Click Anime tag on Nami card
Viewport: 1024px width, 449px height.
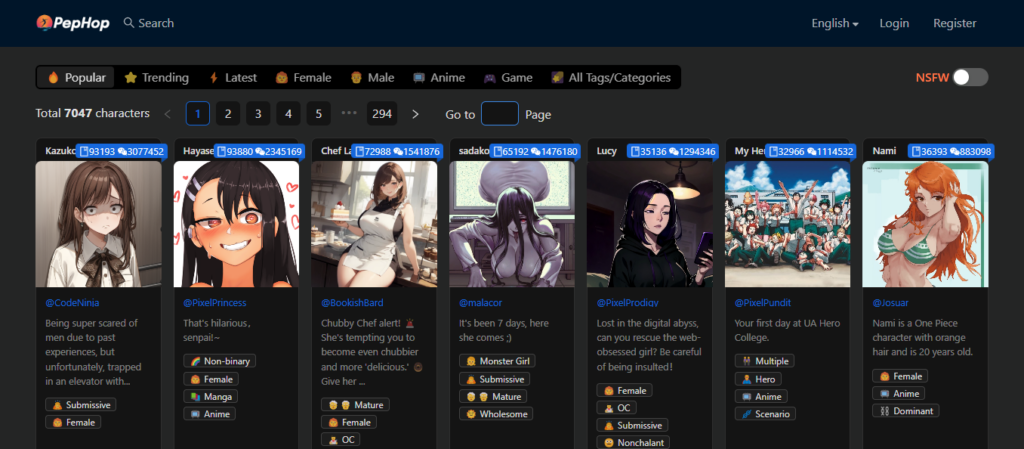(898, 394)
